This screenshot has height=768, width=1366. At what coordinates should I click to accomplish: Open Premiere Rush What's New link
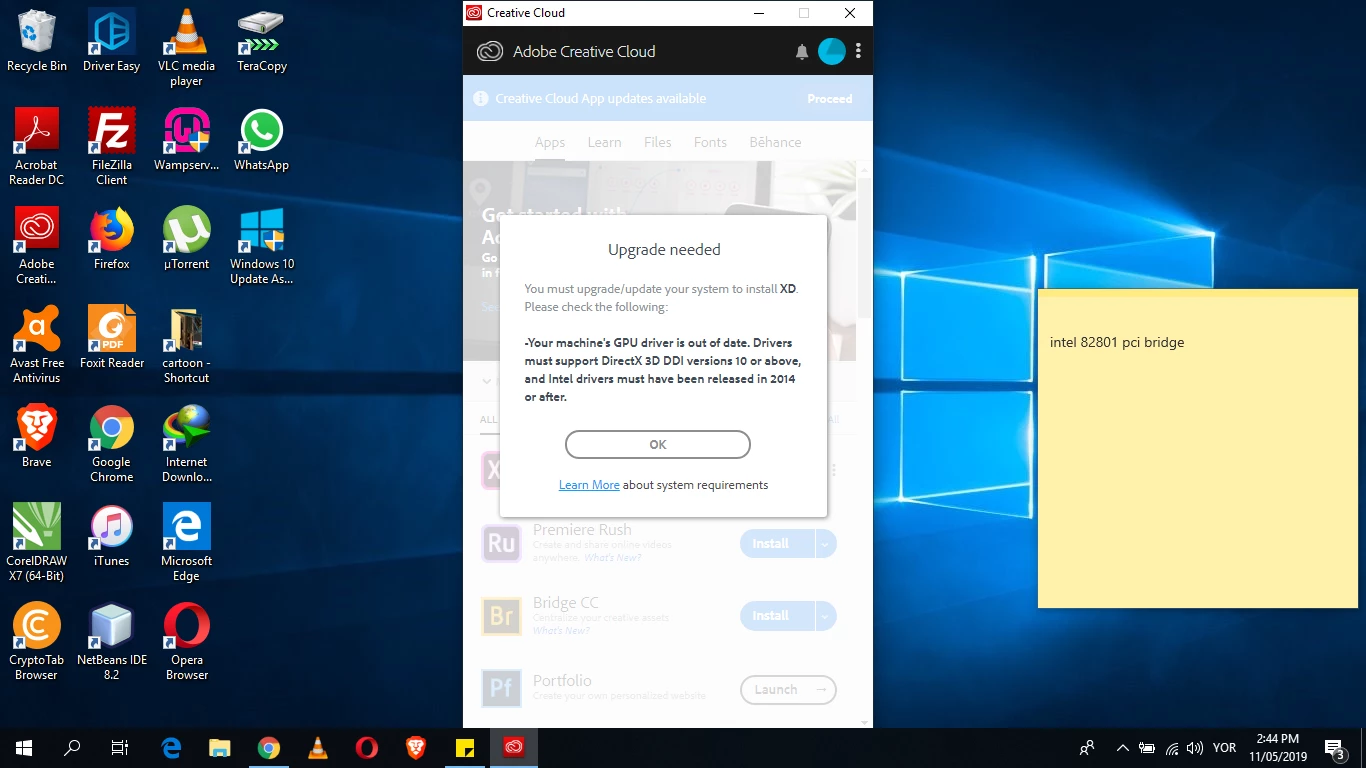pyautogui.click(x=612, y=558)
